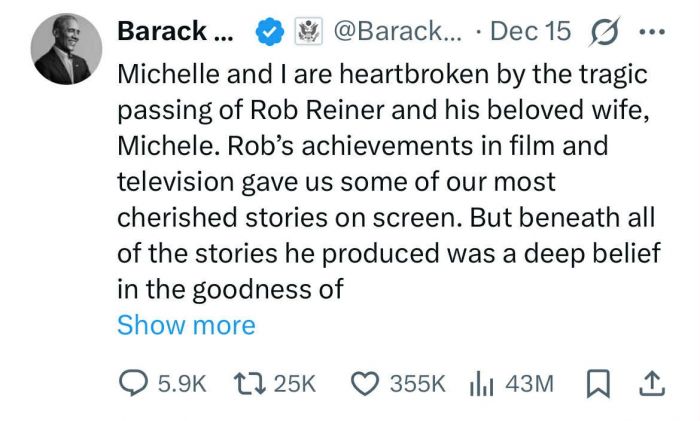Viewport: 700px width, 421px height.
Task: Like the post with the heart icon
Action: pyautogui.click(x=366, y=383)
